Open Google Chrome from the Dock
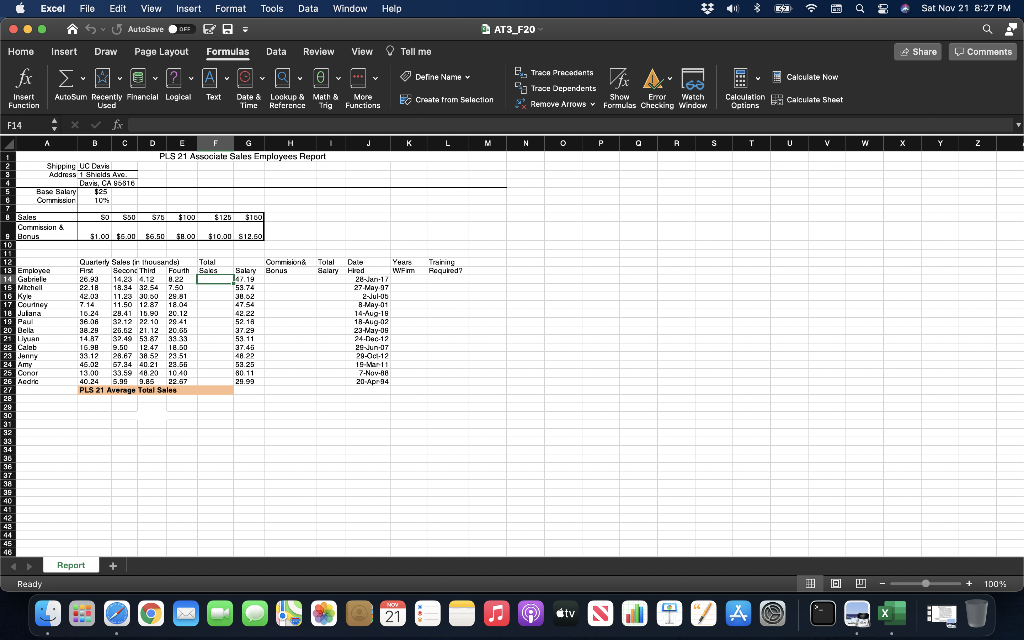Image resolution: width=1024 pixels, height=640 pixels. [x=151, y=613]
